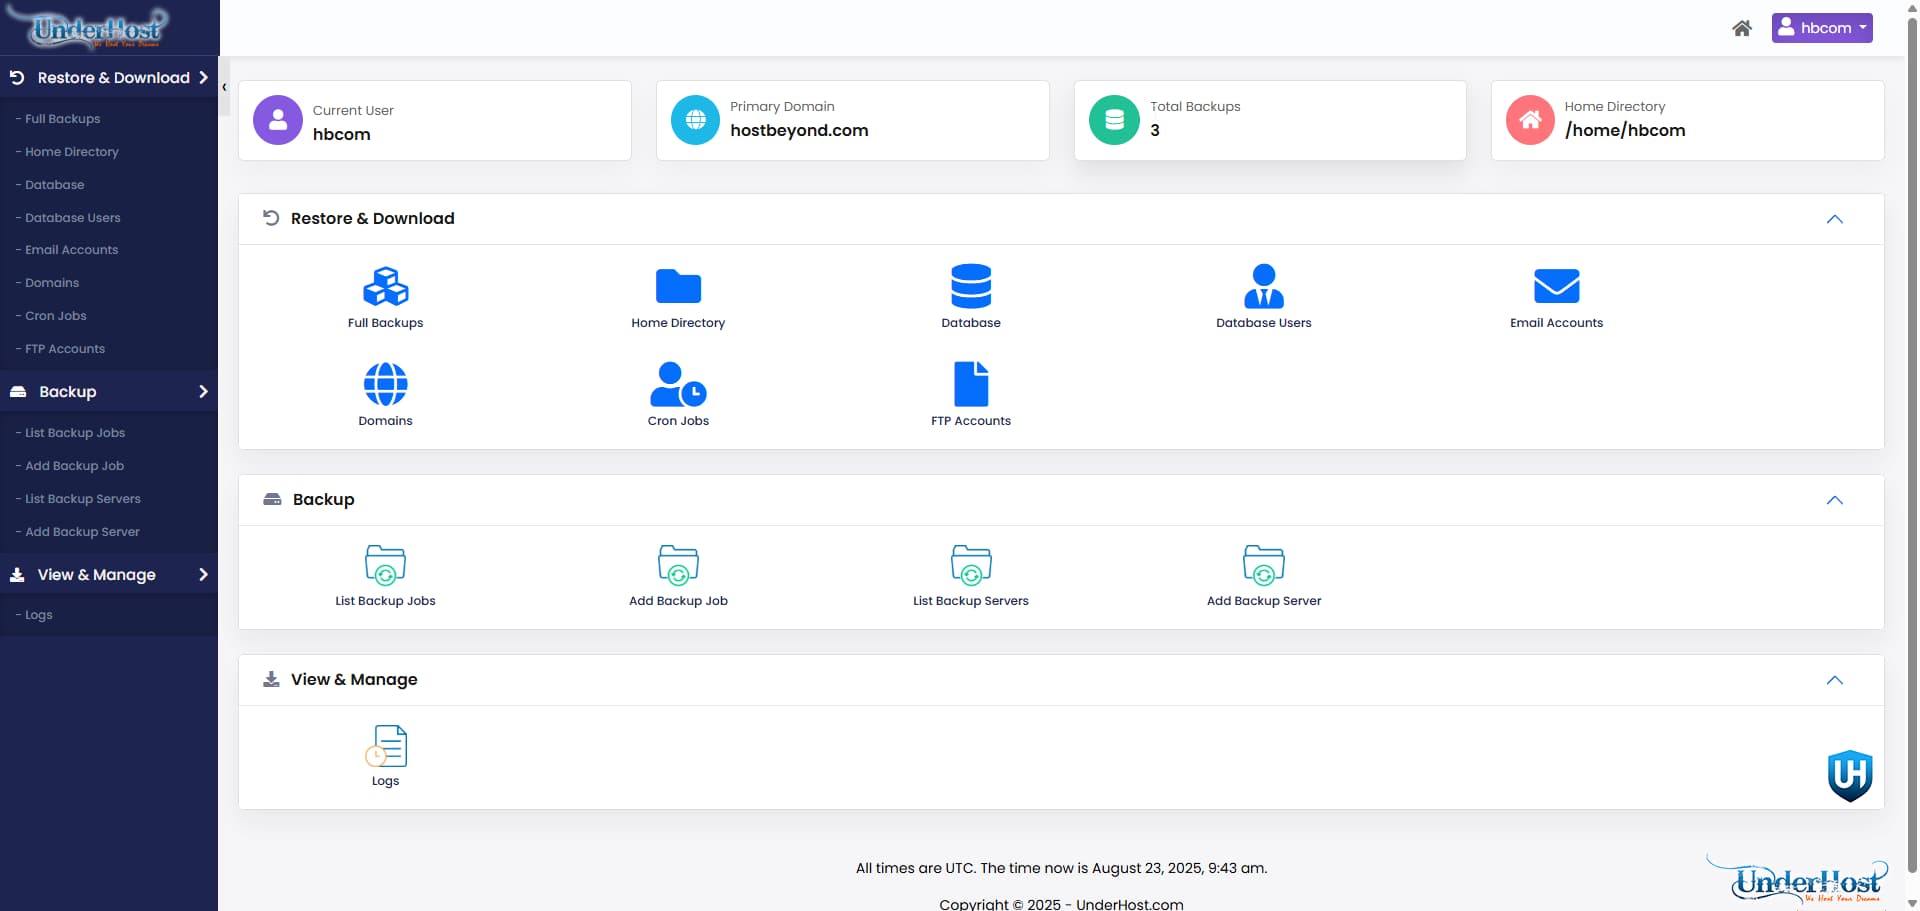Open the Email Accounts envelope icon

pyautogui.click(x=1556, y=287)
